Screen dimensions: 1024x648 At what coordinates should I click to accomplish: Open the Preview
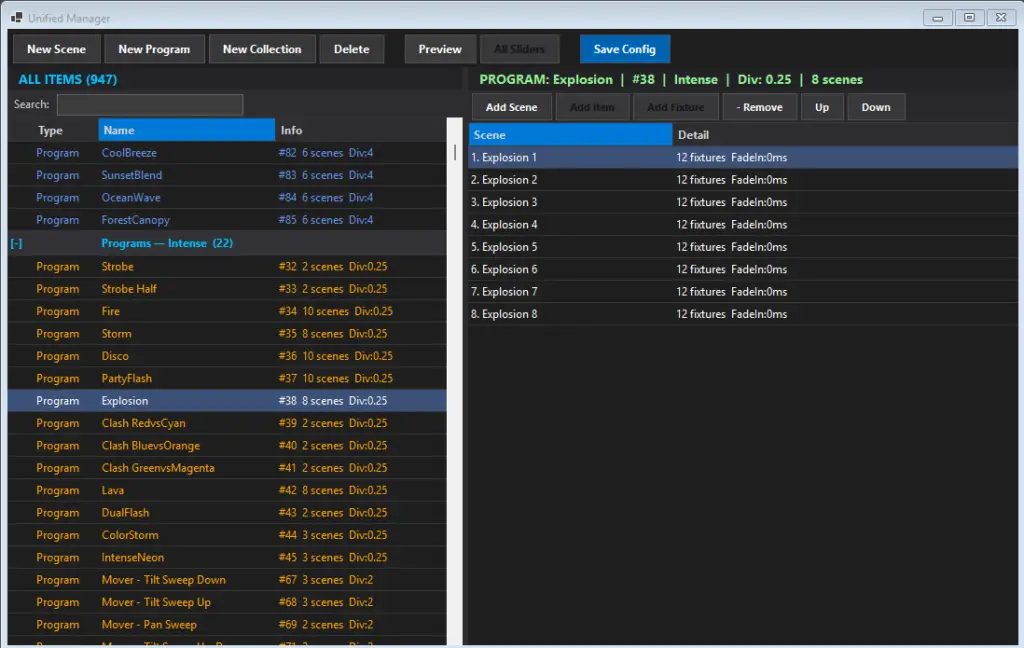pos(440,49)
